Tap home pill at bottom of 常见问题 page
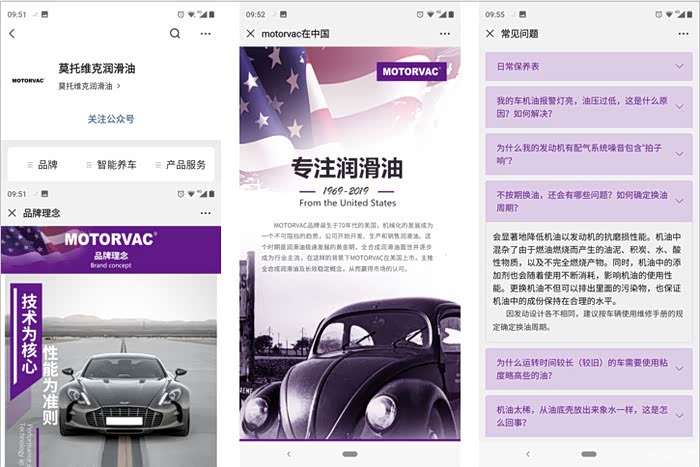Image resolution: width=700 pixels, height=467 pixels. pos(589,454)
